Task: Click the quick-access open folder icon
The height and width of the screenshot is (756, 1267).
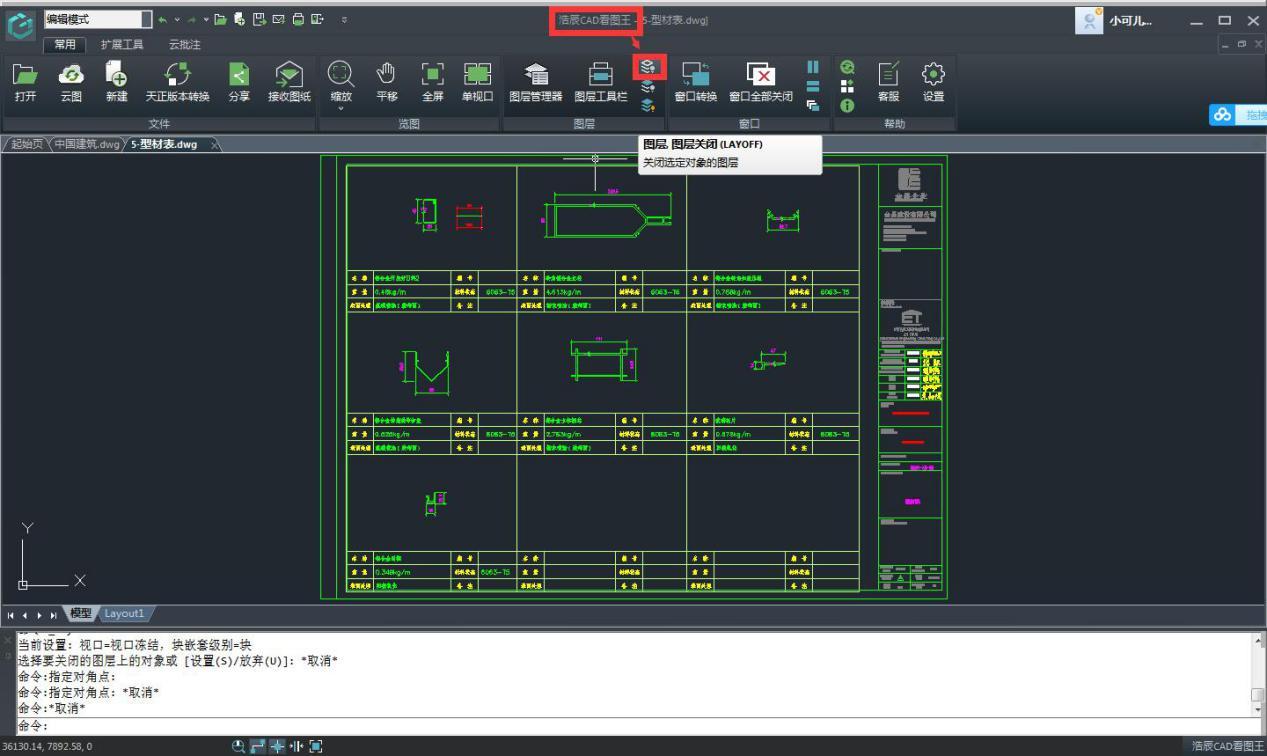Action: pos(221,19)
